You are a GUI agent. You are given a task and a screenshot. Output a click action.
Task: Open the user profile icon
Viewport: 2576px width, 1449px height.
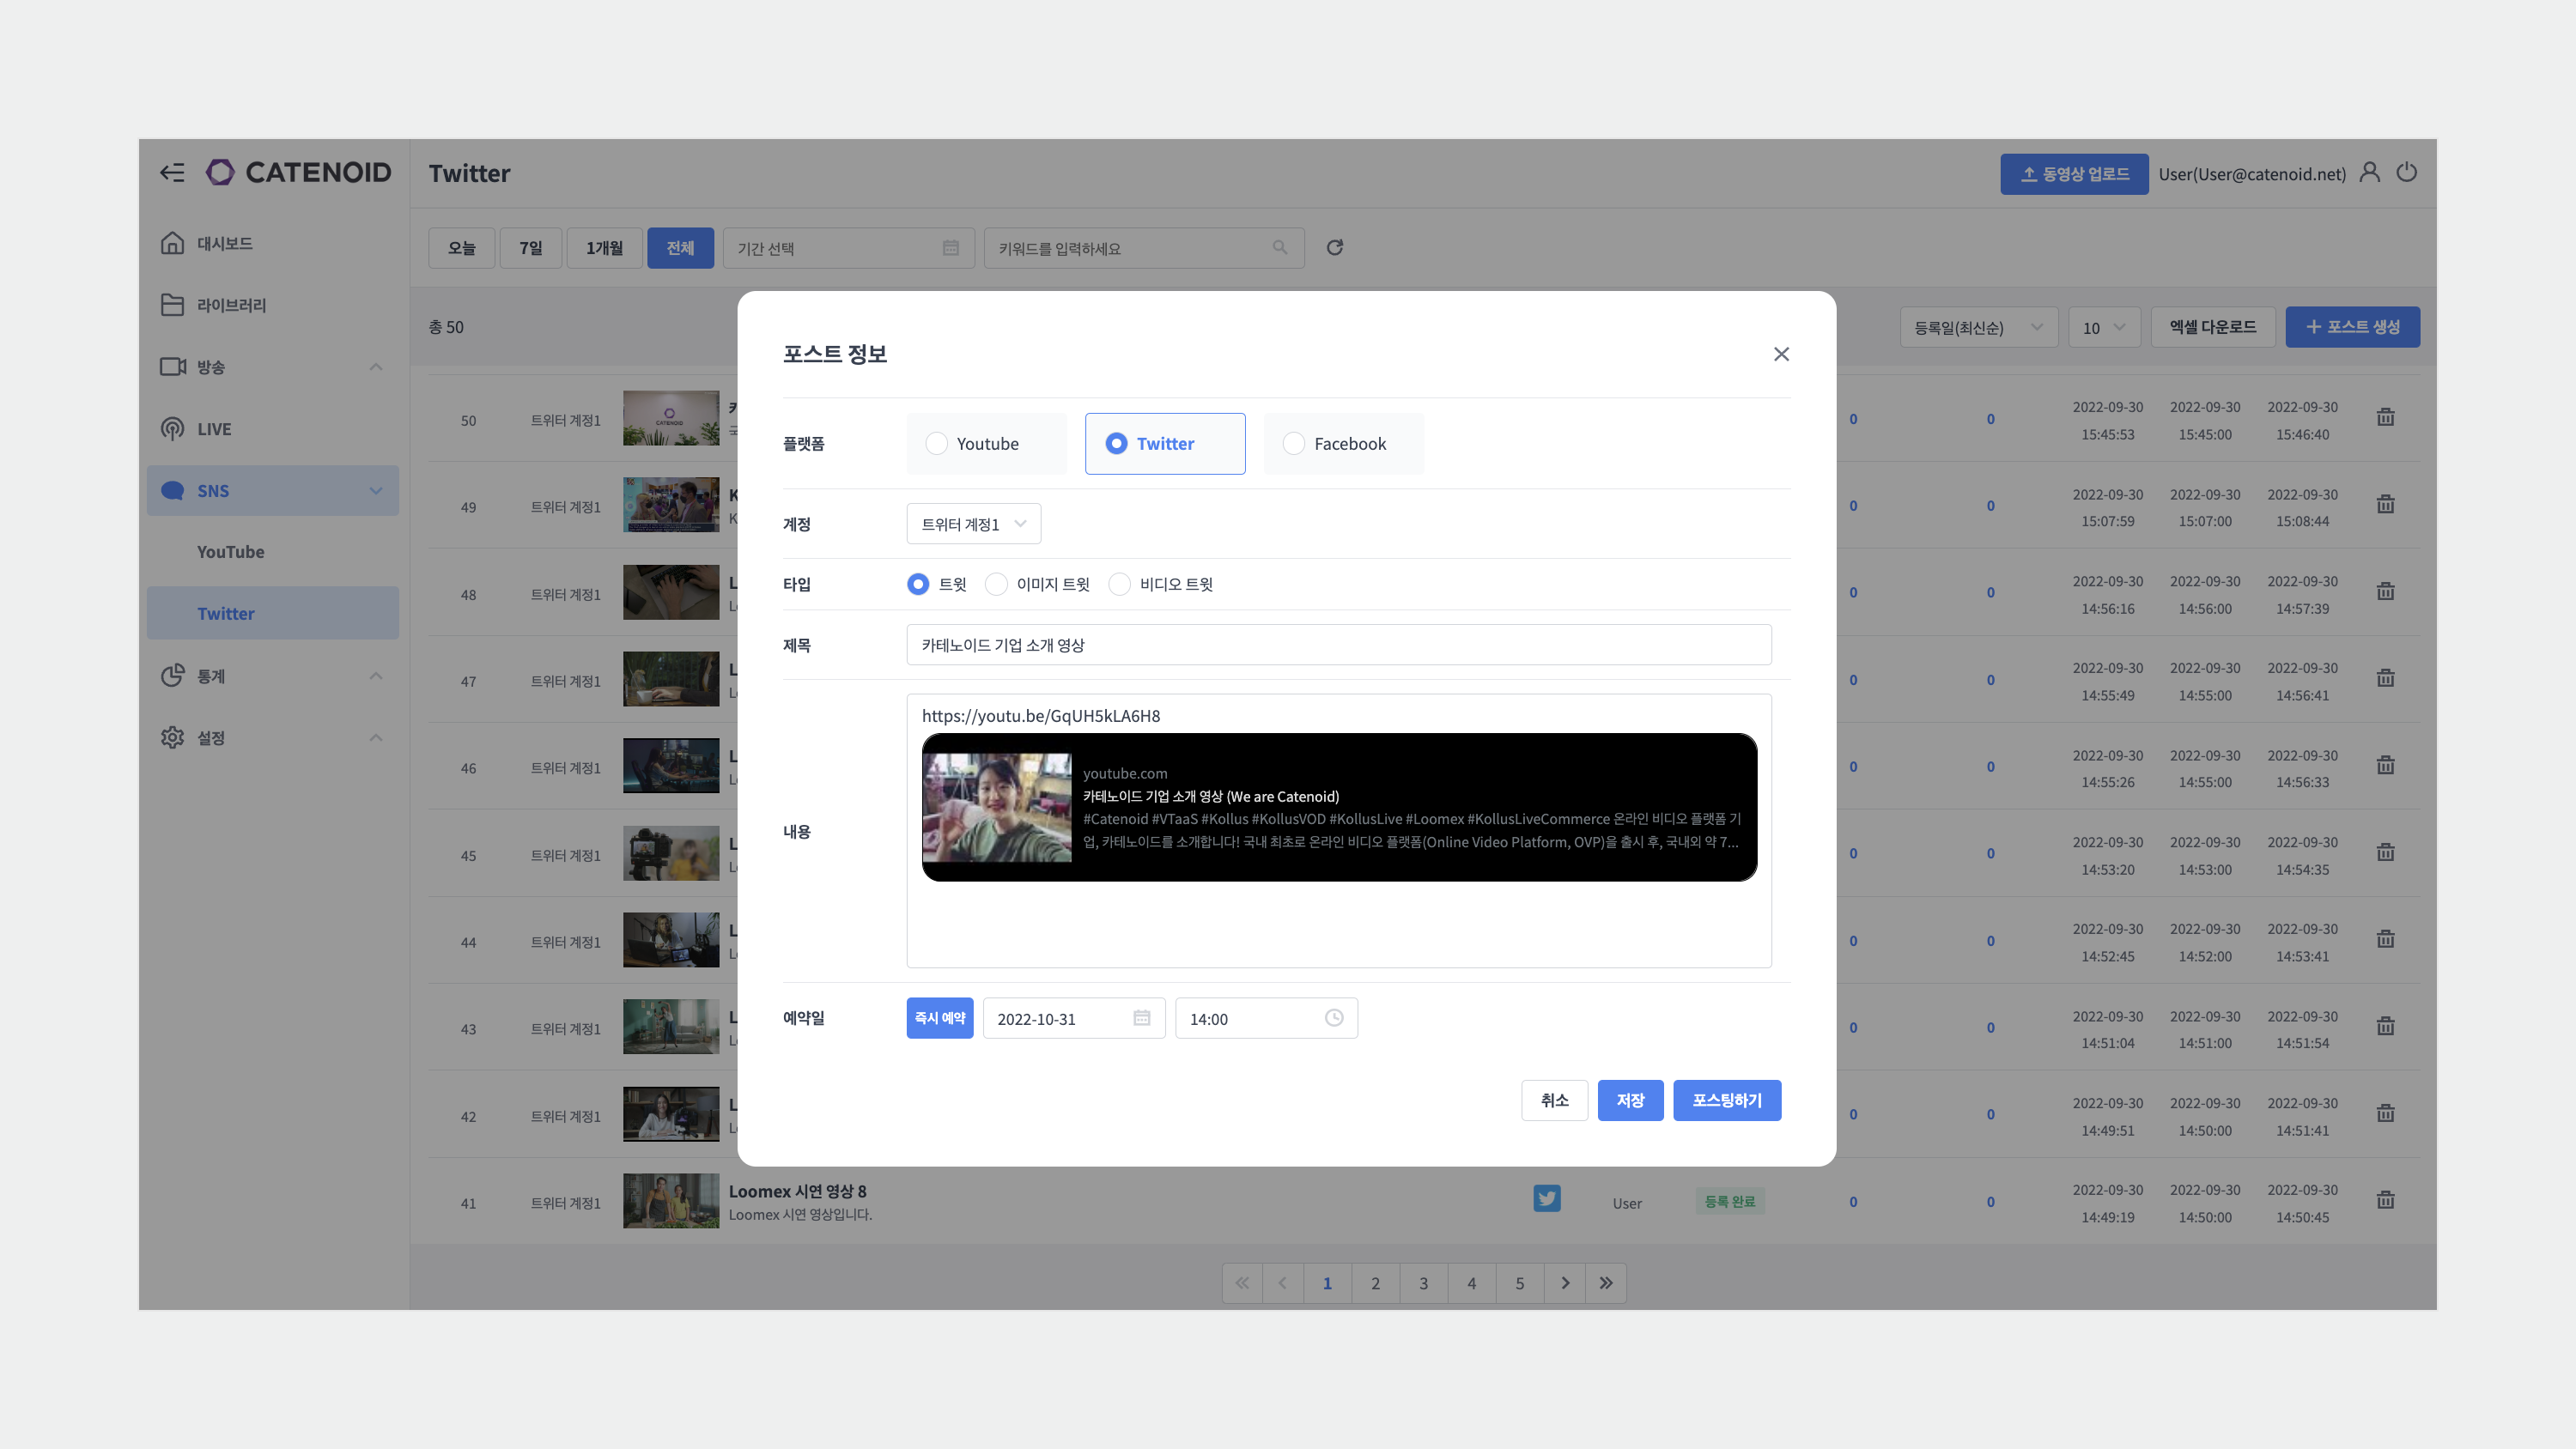[x=2369, y=173]
